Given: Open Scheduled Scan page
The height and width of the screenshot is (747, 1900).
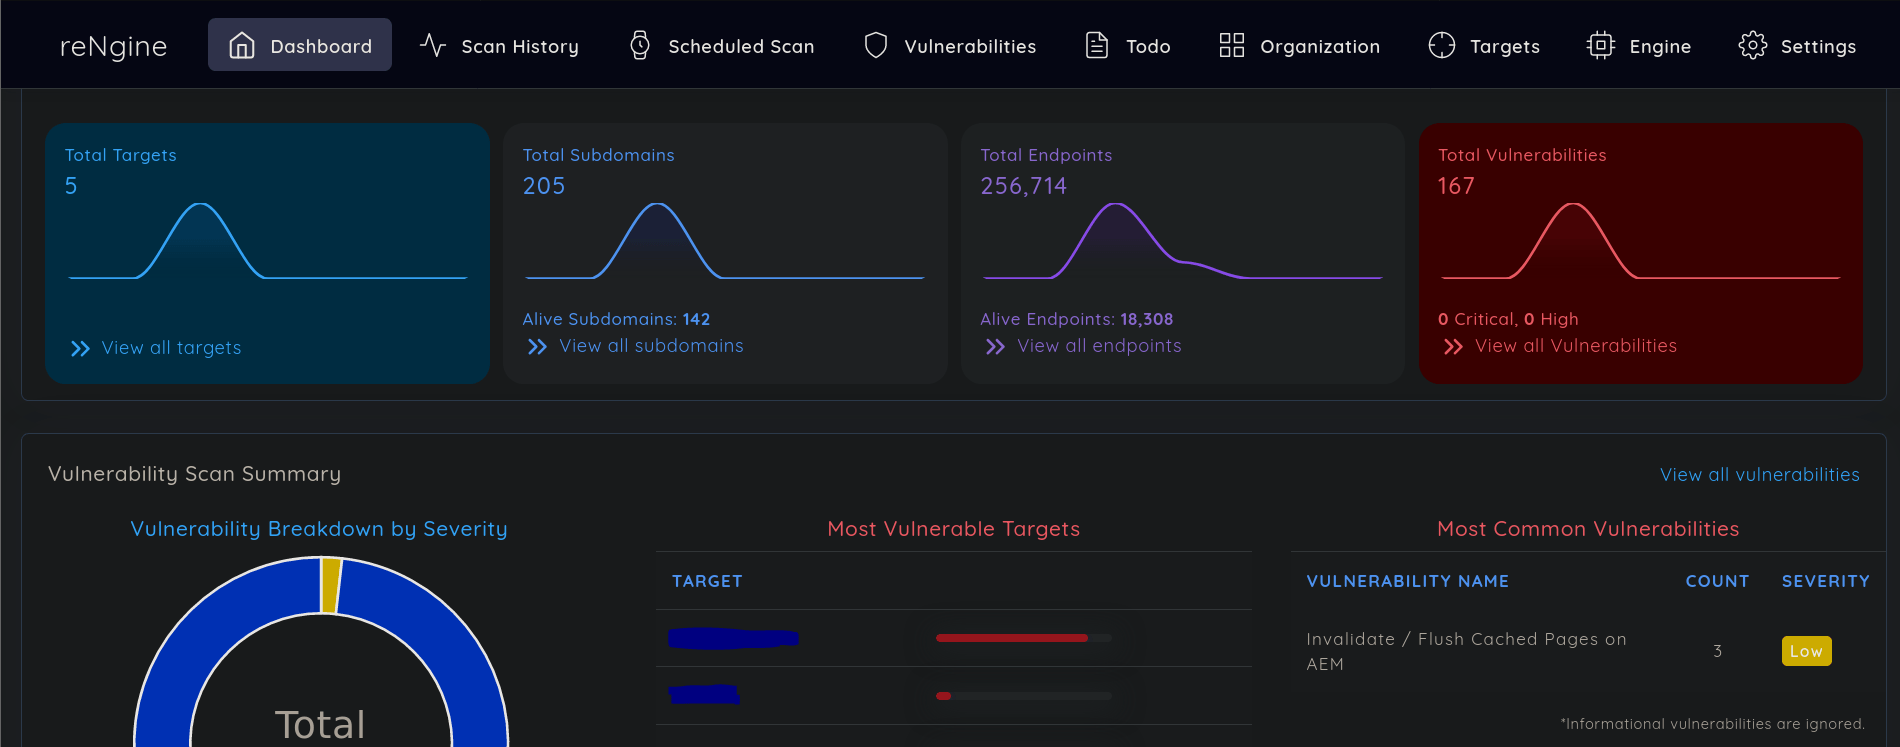Looking at the screenshot, I should 722,45.
